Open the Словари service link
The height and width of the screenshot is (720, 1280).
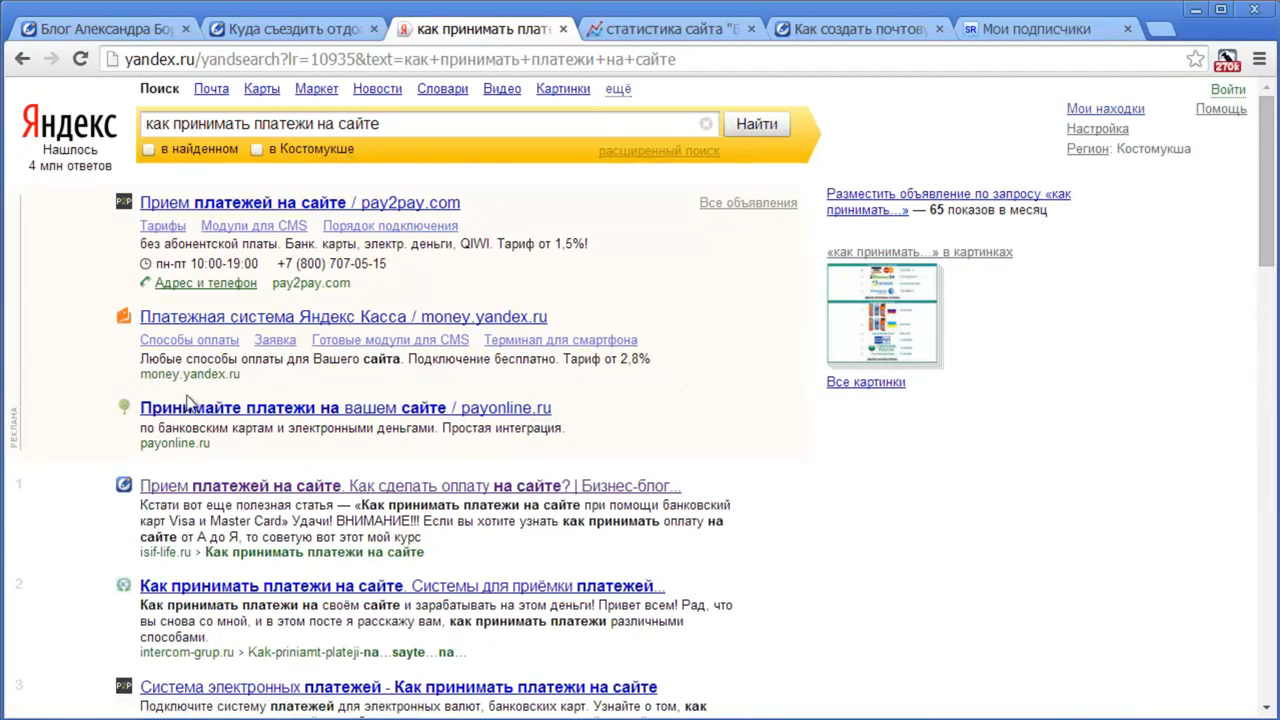[442, 89]
